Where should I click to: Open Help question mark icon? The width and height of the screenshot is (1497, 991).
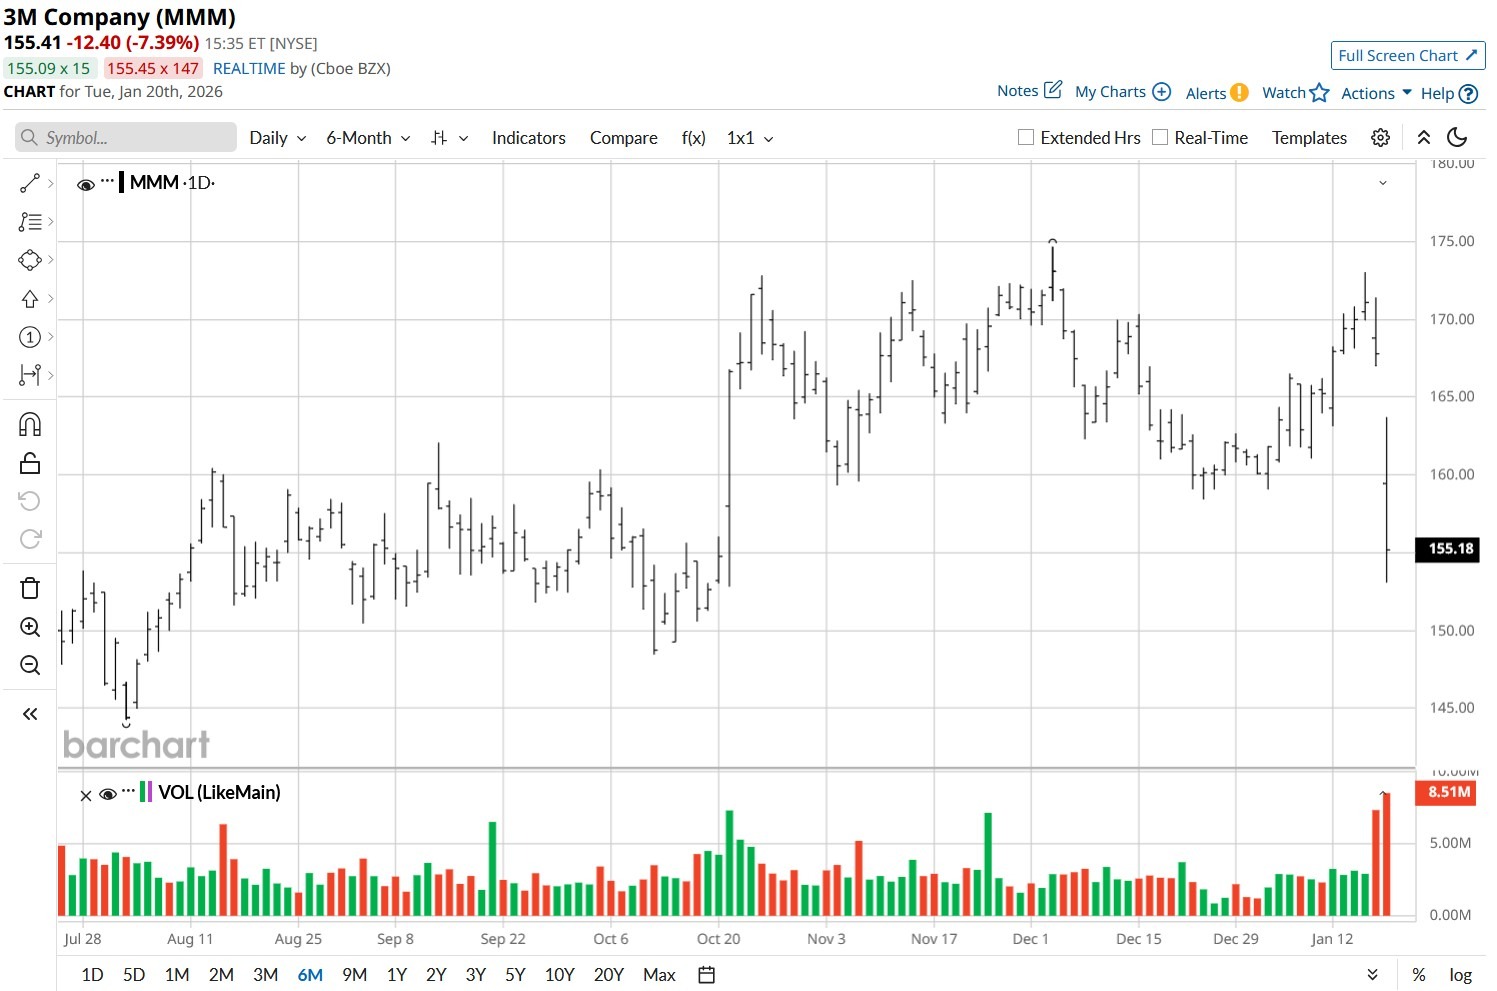[x=1468, y=93]
